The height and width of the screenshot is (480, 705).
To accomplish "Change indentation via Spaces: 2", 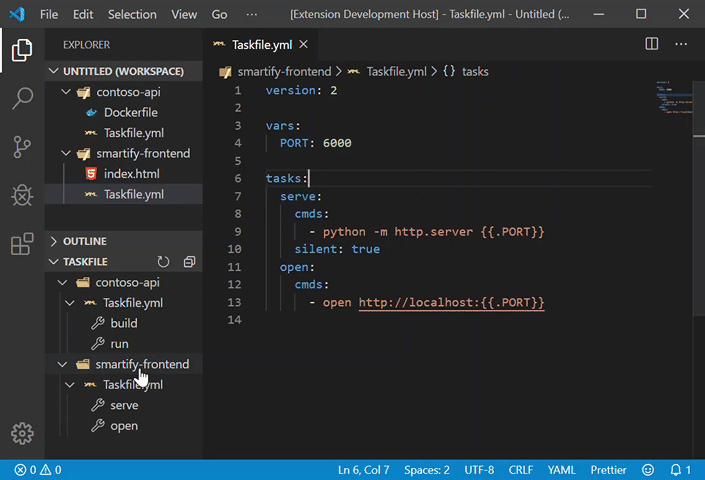I will (426, 470).
